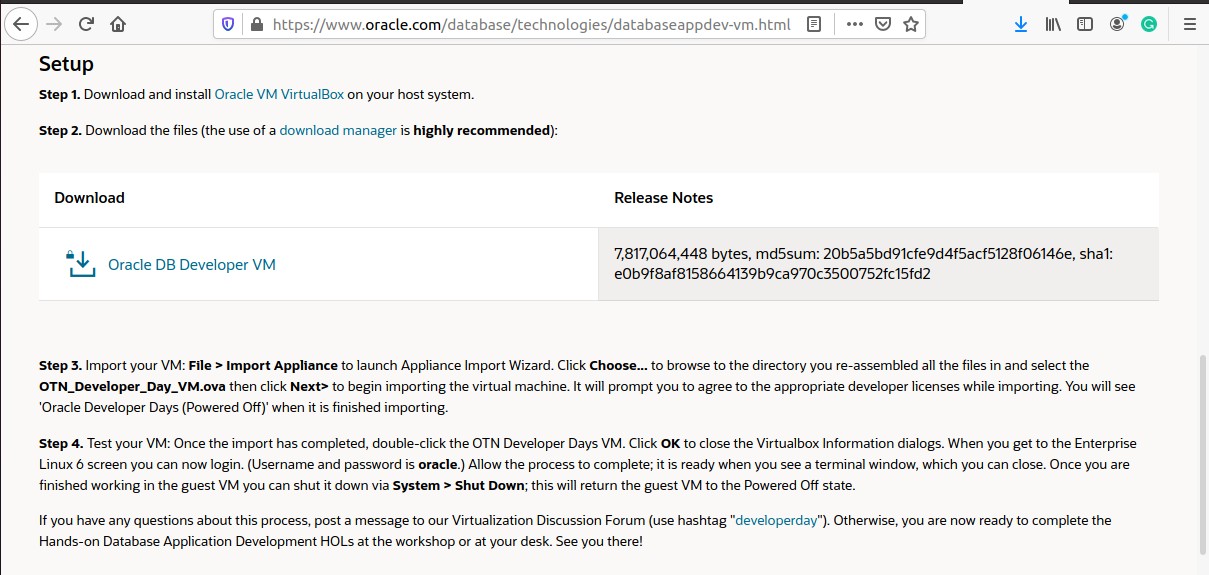
Task: Click the page vertical scrollbar thumb
Action: (1202, 455)
